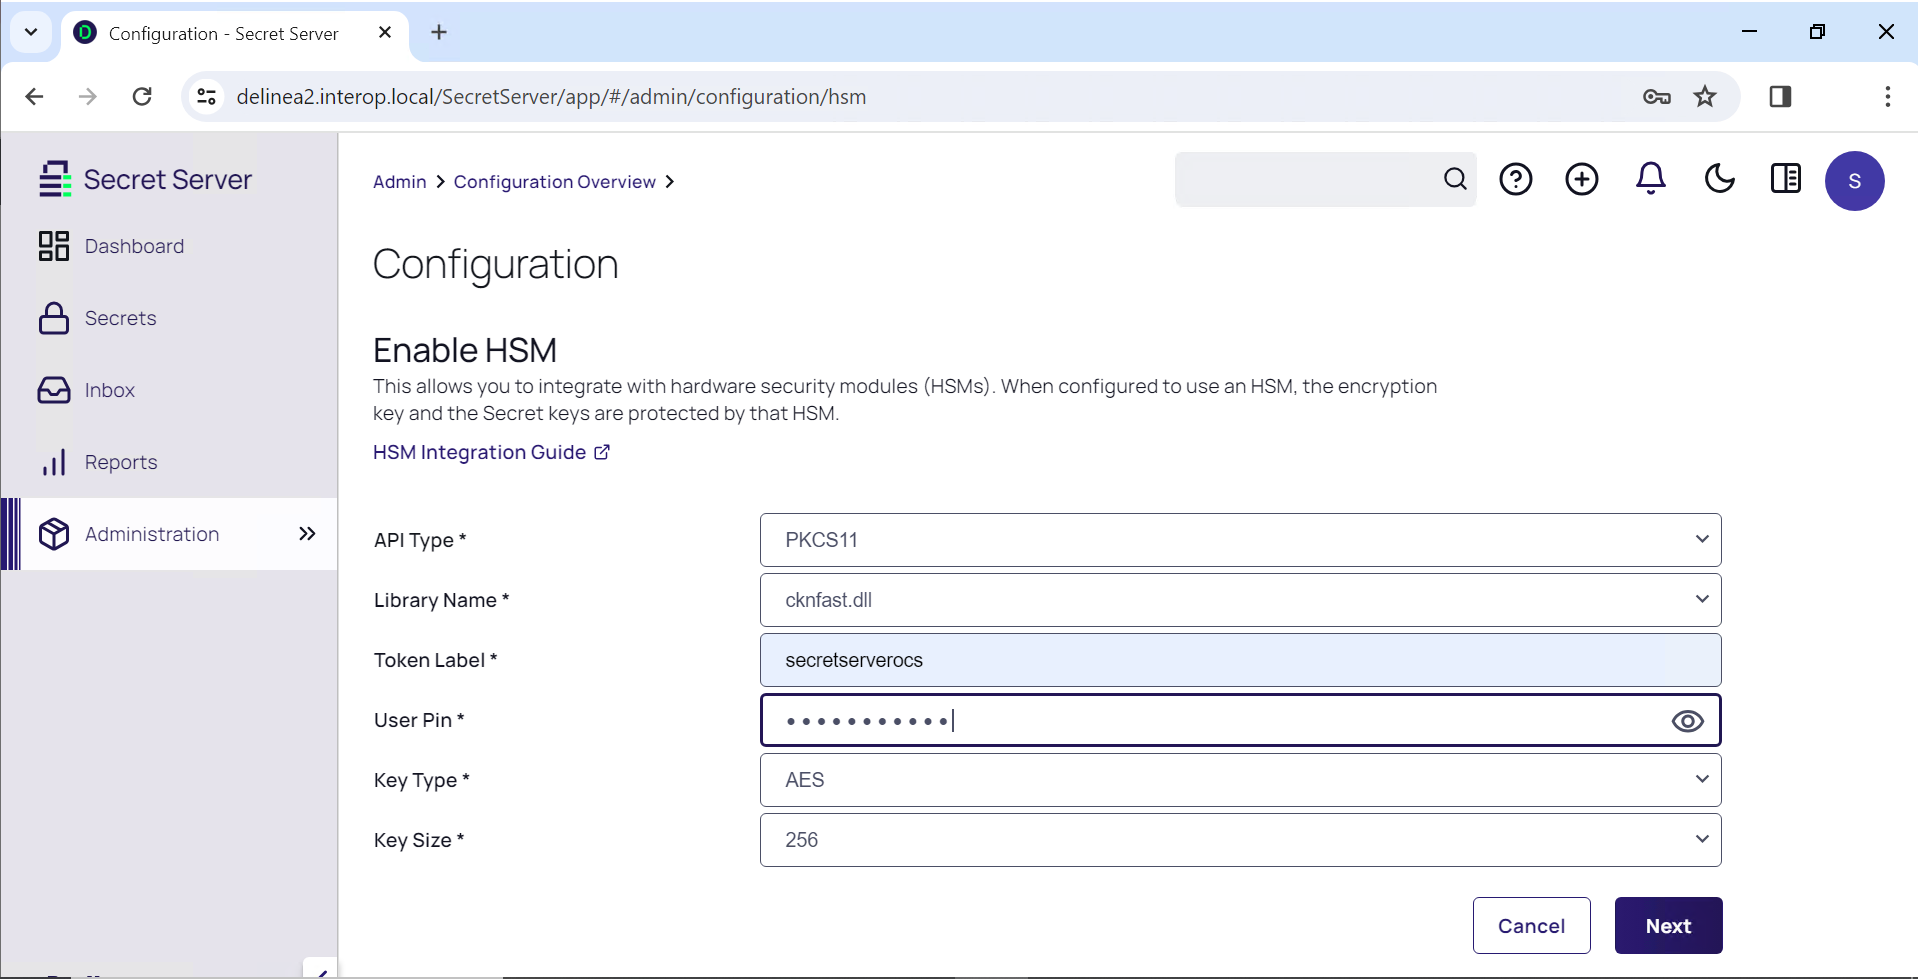
Task: Open the Inbox in the sidebar
Action: click(168, 390)
